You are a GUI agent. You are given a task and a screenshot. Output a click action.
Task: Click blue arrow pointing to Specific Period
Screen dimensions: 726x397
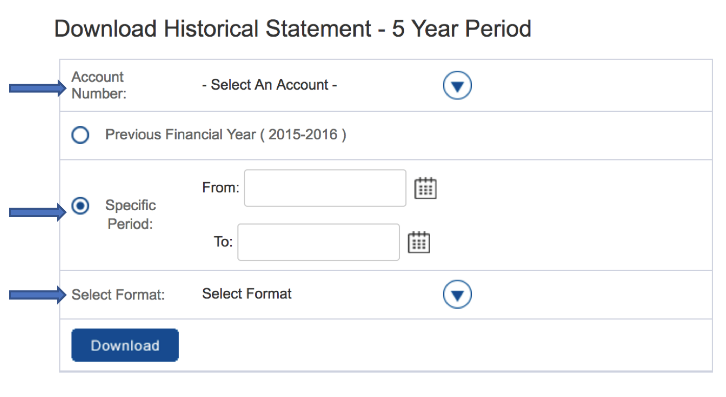coord(38,212)
